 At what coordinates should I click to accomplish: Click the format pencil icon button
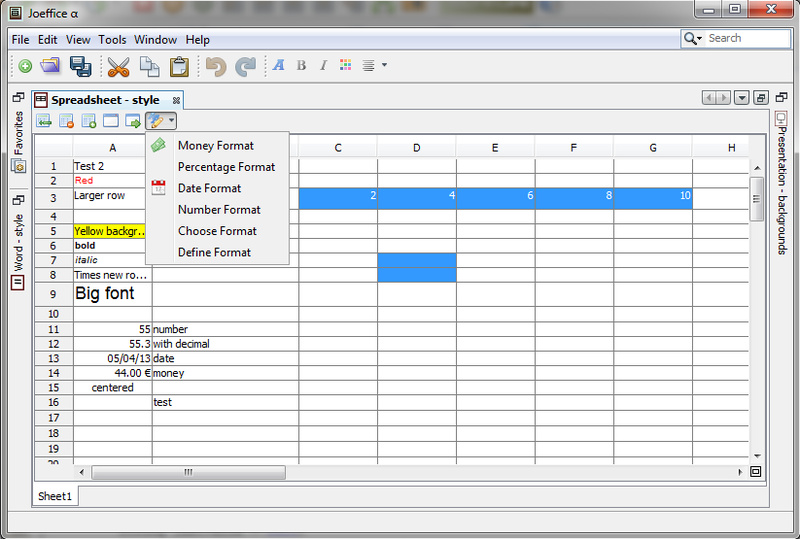pos(156,121)
